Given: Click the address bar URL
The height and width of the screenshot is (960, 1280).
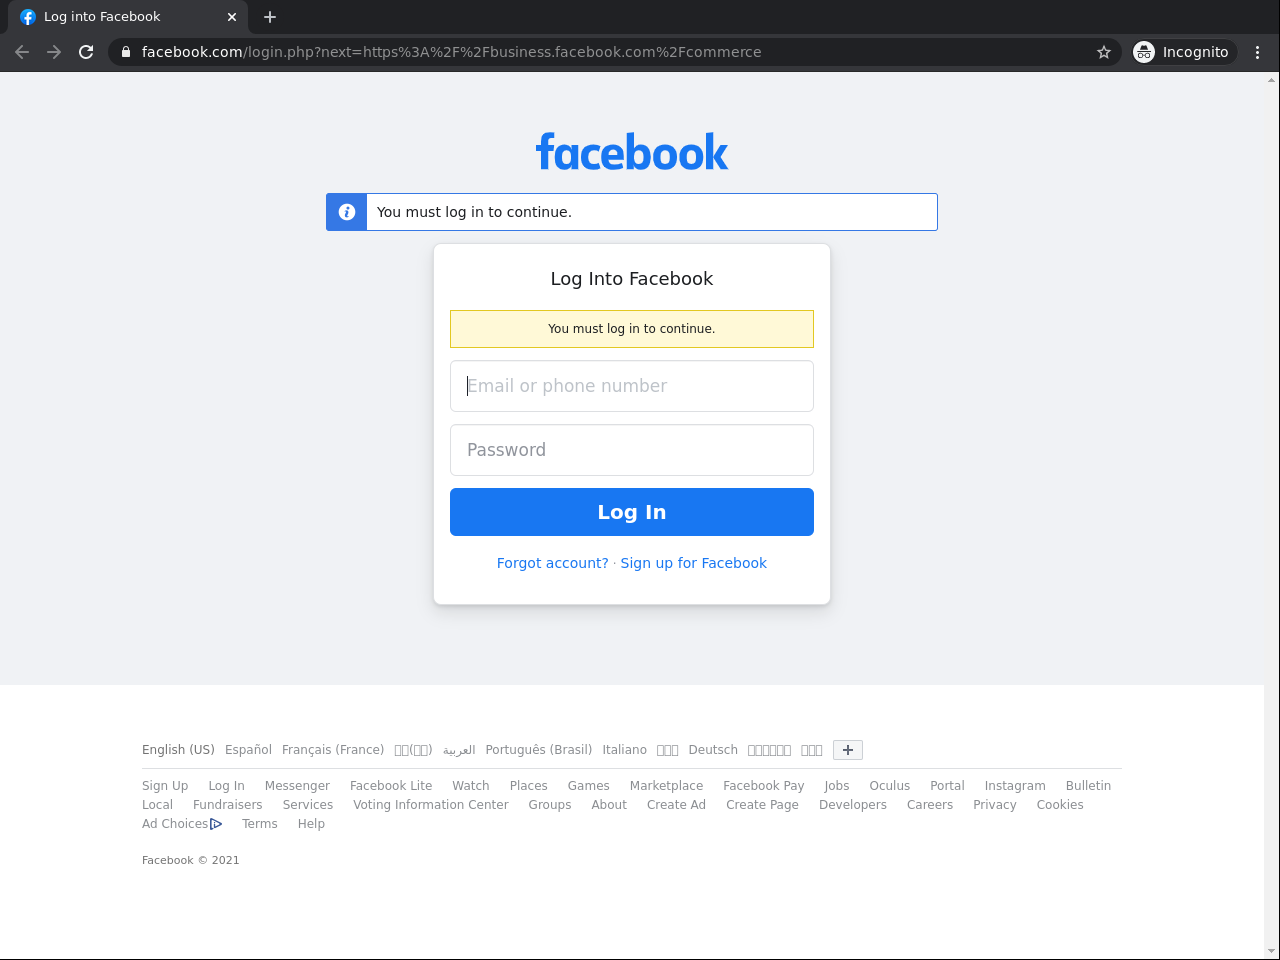Looking at the screenshot, I should coord(451,52).
